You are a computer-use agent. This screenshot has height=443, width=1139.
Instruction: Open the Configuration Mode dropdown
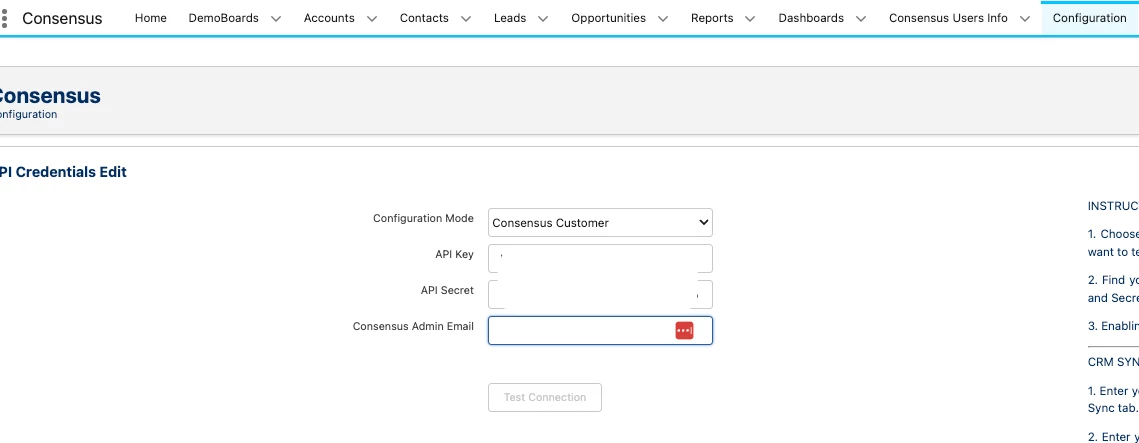pos(600,222)
